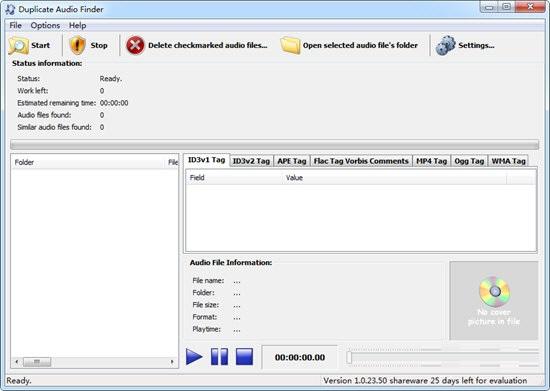Click the 'Work left:' label
550x391 pixels.
click(x=33, y=91)
